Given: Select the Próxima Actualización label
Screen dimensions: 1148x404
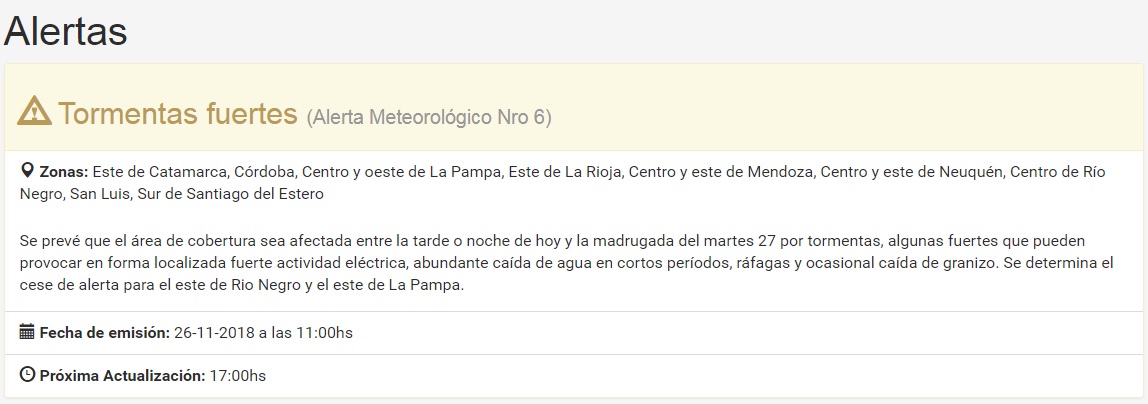Looking at the screenshot, I should click(122, 376).
